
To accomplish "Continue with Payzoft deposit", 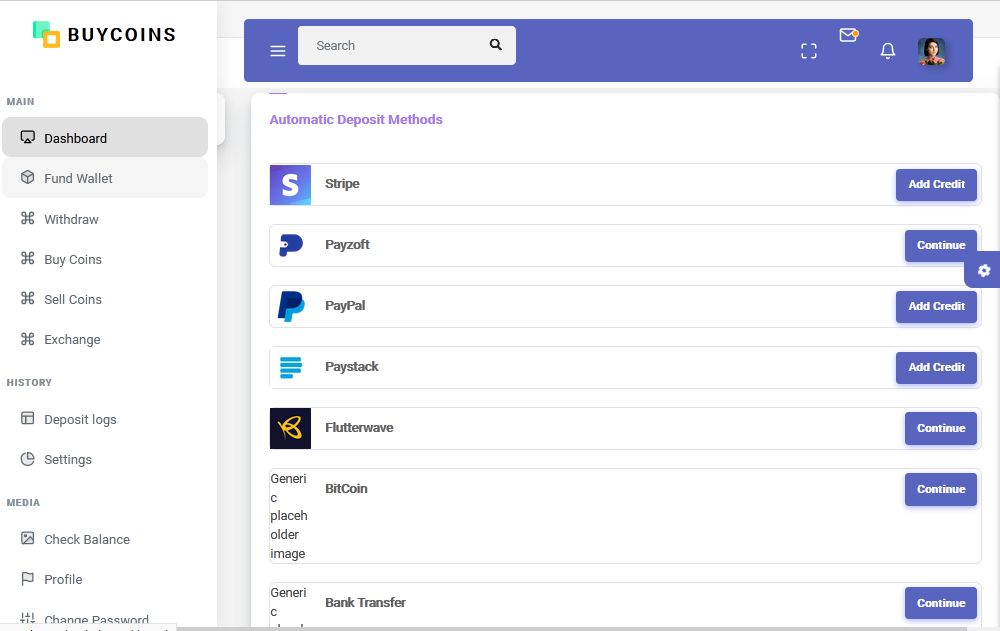I will (941, 246).
